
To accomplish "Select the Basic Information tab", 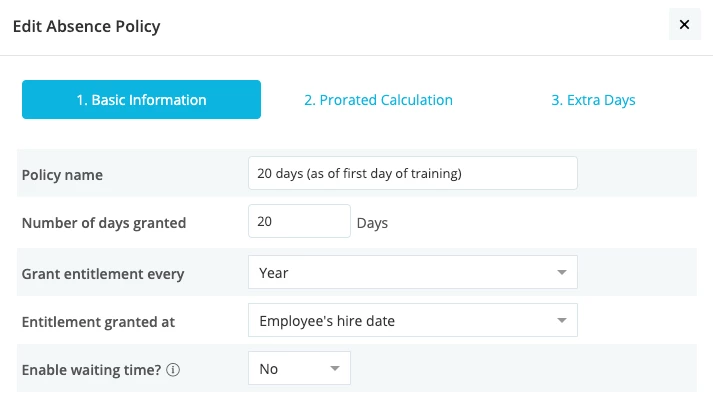I will click(x=141, y=100).
